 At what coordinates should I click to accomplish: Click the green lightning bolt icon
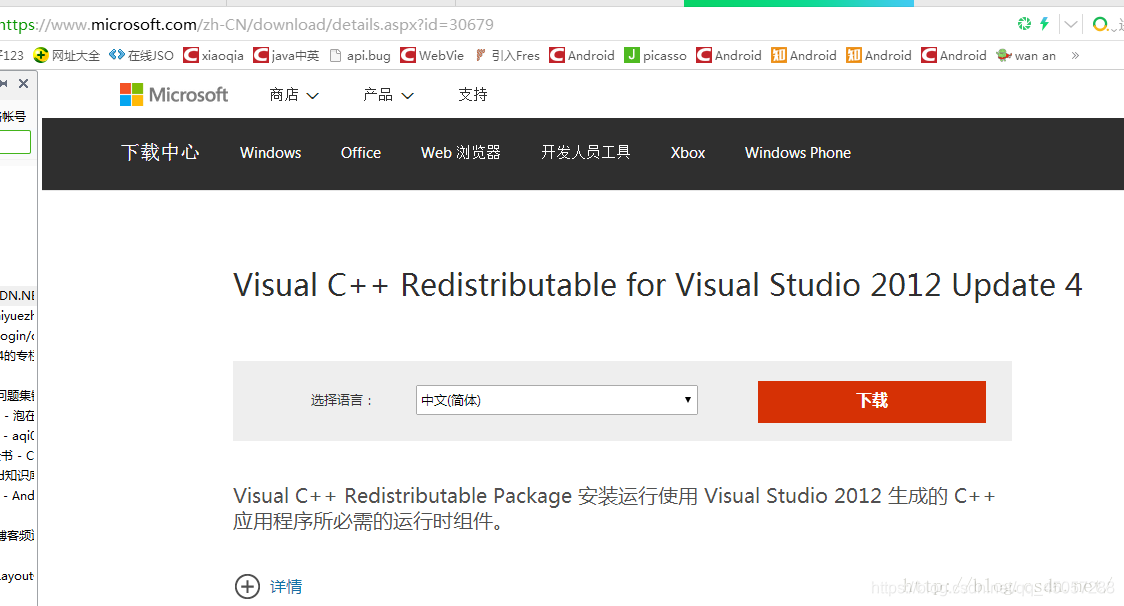(1044, 24)
